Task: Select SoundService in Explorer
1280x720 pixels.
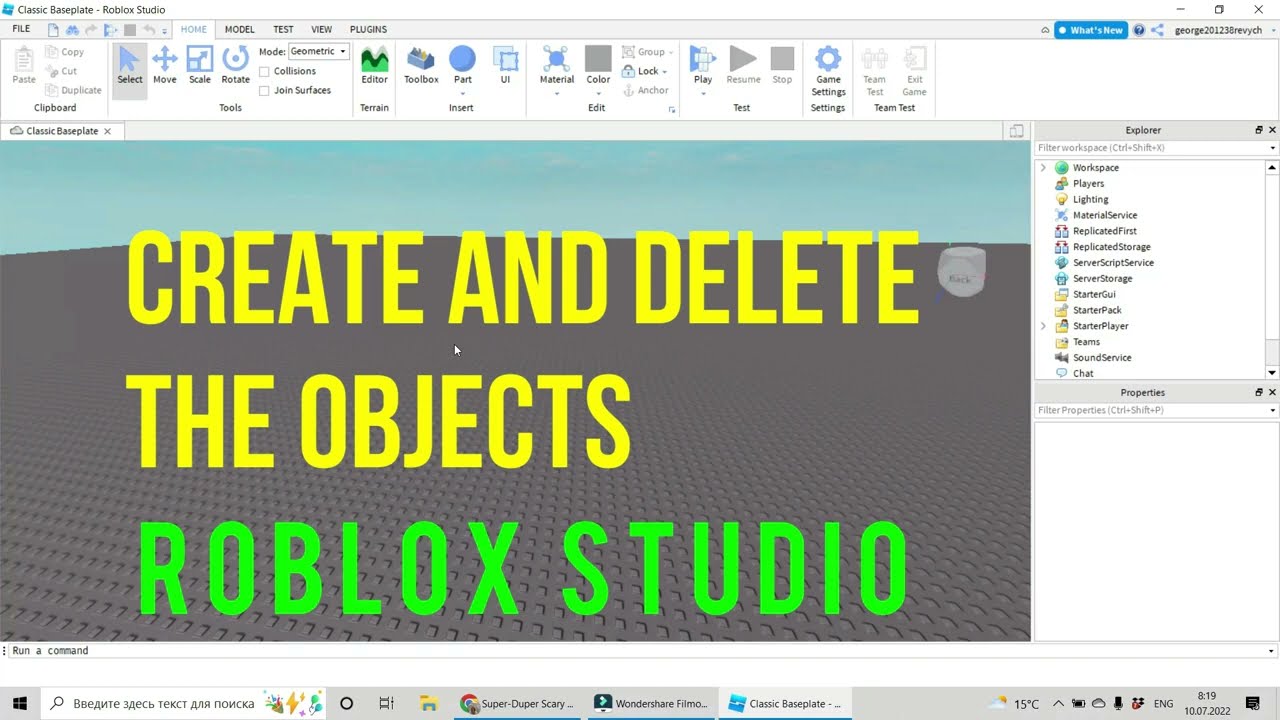Action: [x=1102, y=358]
